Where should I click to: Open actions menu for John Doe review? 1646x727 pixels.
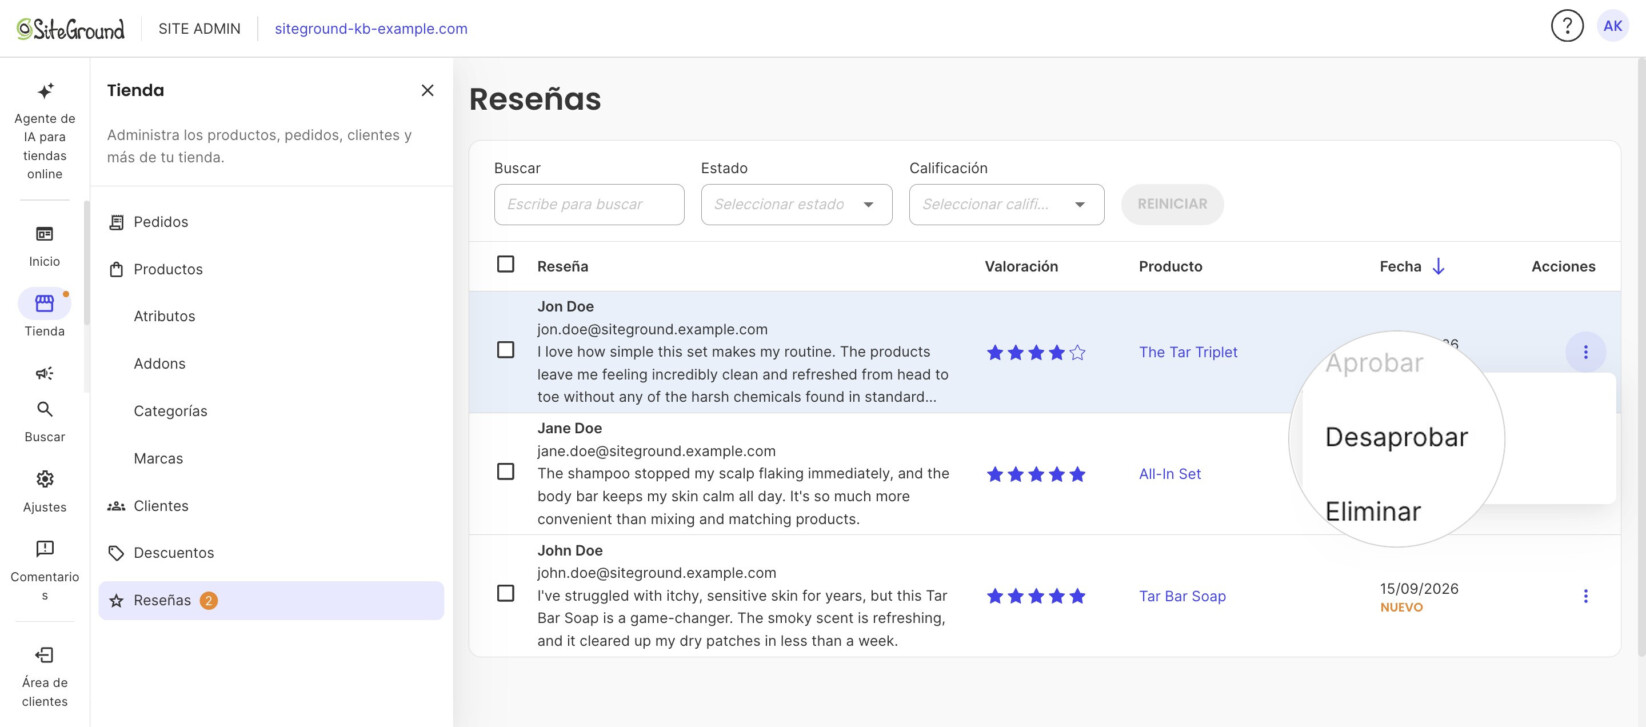pyautogui.click(x=1585, y=596)
